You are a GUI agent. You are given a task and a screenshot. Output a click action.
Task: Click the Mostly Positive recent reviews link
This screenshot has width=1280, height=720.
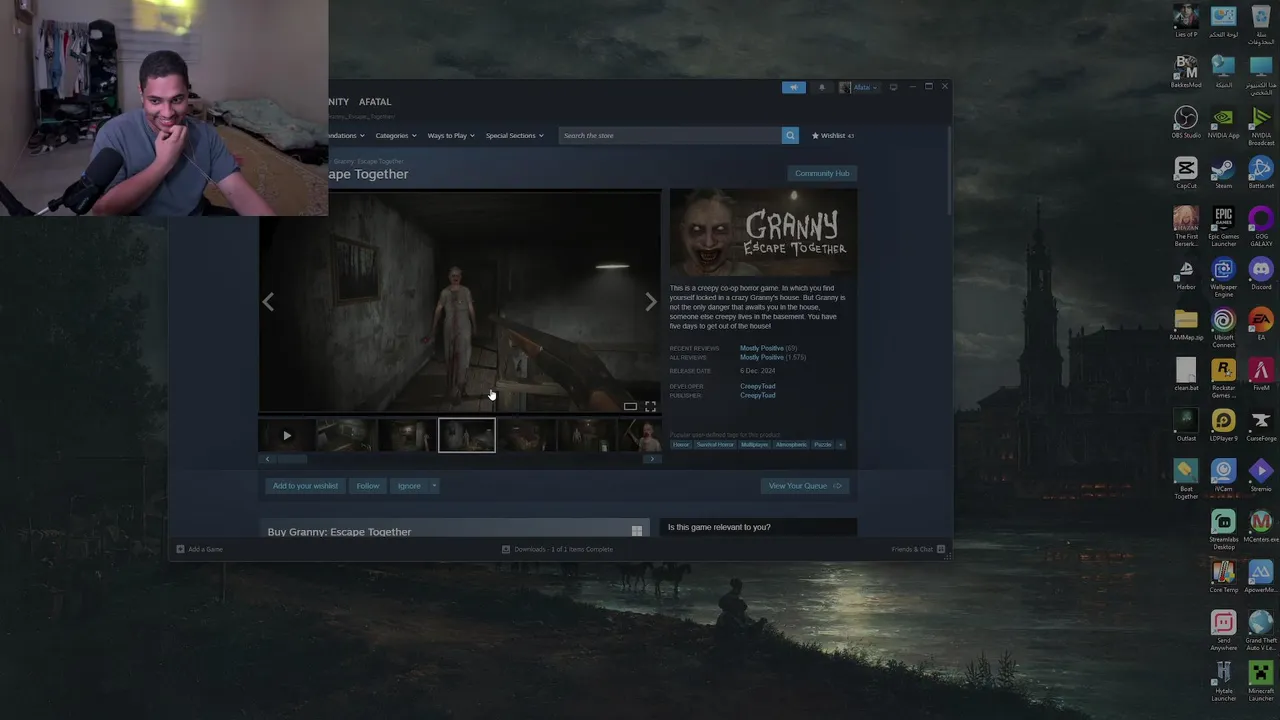(762, 348)
